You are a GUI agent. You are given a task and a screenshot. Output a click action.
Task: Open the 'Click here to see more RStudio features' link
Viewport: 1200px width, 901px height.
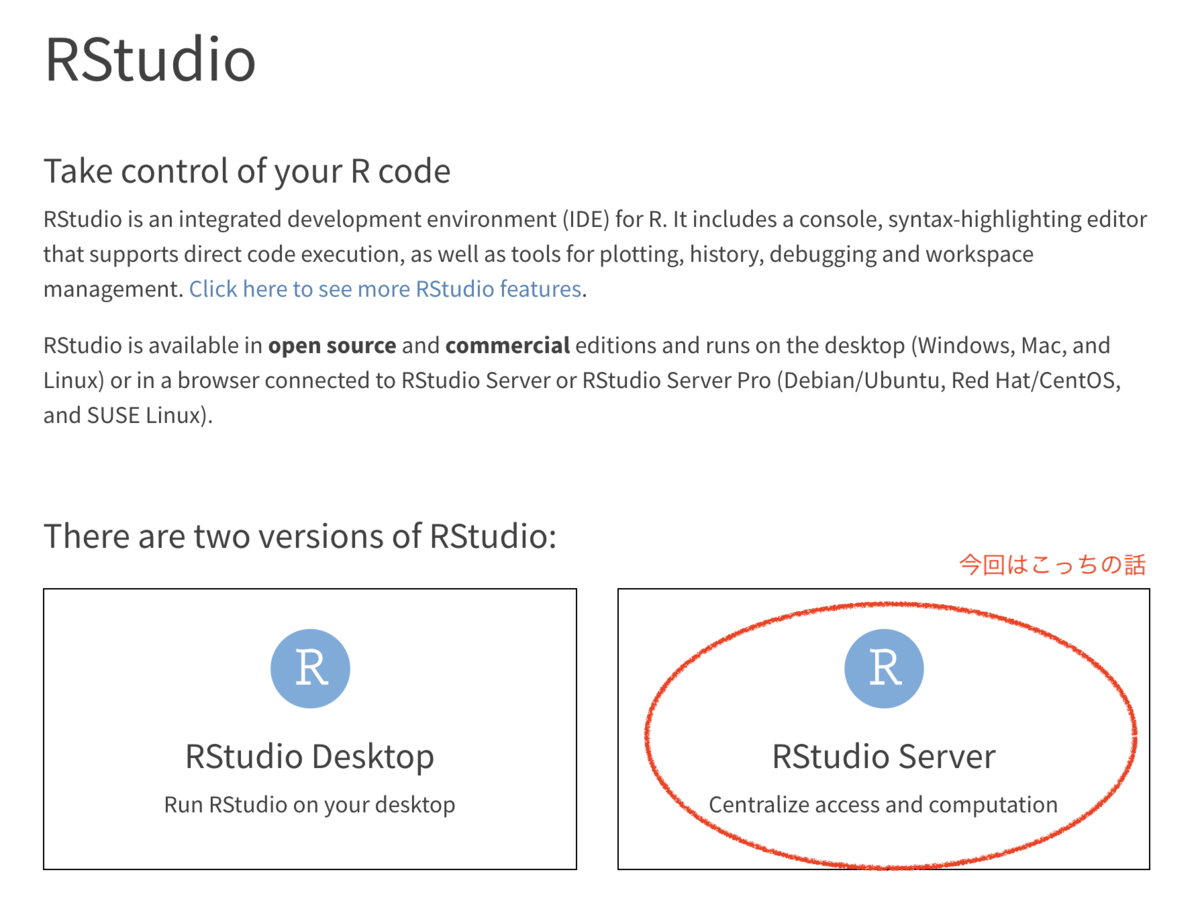click(x=385, y=290)
